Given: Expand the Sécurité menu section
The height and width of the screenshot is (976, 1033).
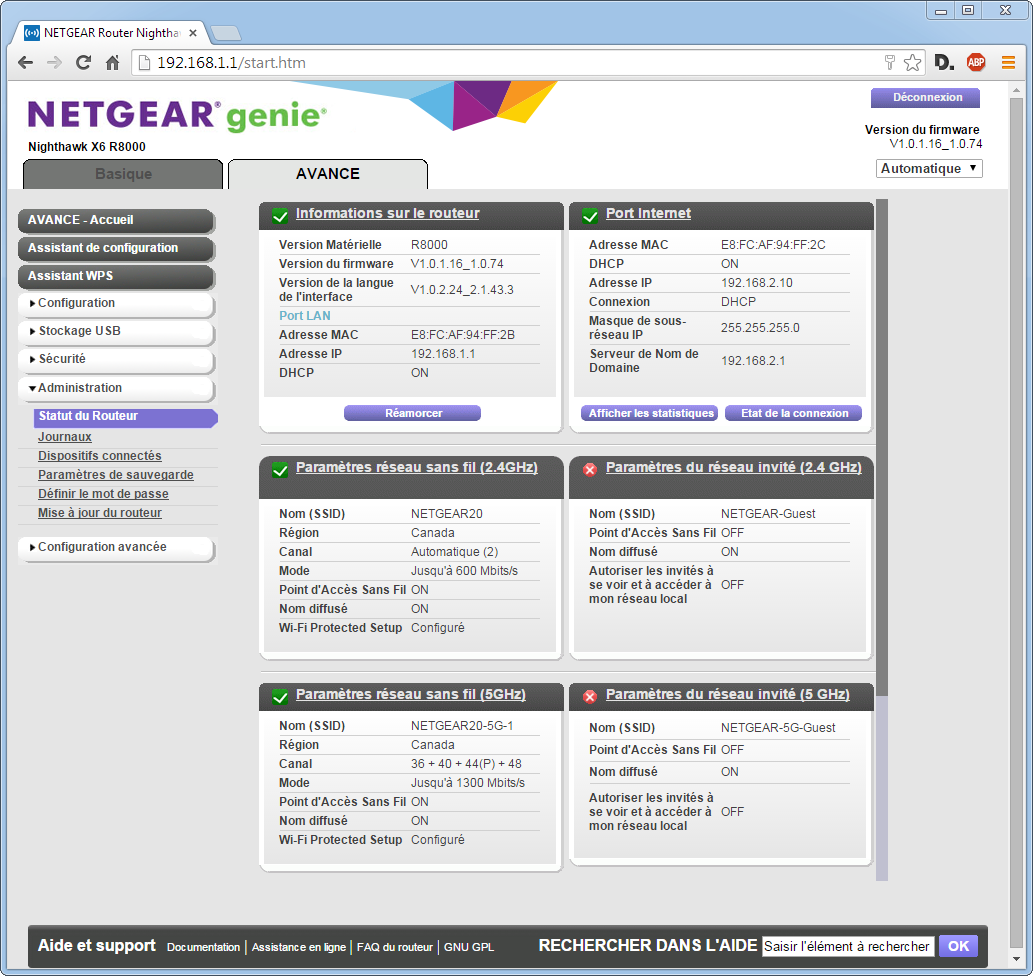Looking at the screenshot, I should (115, 359).
